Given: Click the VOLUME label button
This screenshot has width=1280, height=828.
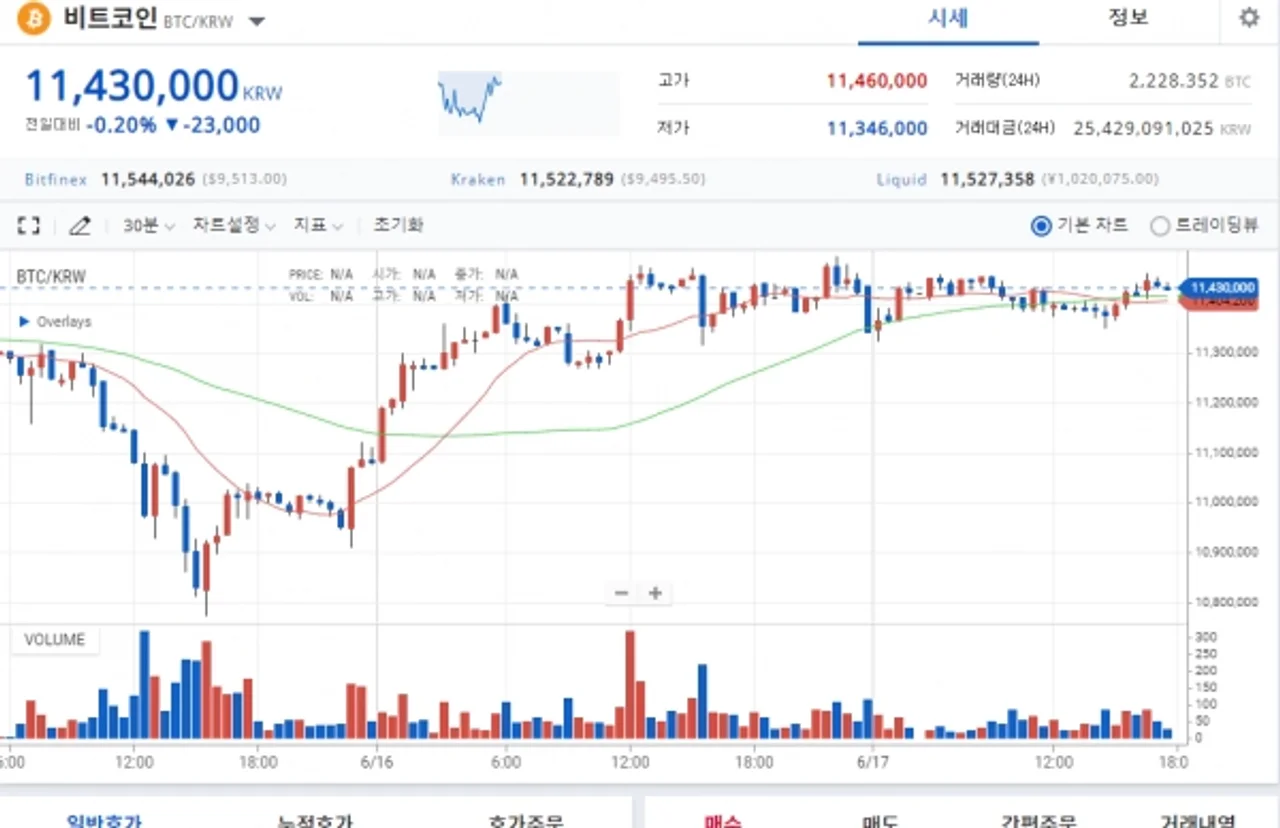Looking at the screenshot, I should click(55, 640).
